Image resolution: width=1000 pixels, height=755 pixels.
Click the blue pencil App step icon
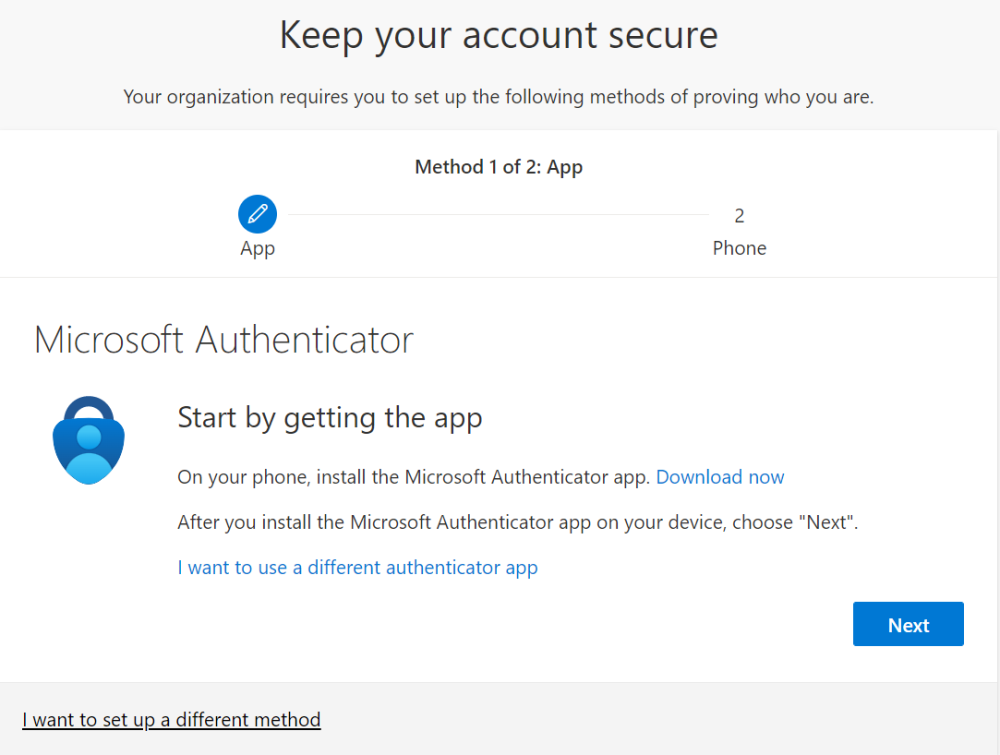pyautogui.click(x=257, y=214)
